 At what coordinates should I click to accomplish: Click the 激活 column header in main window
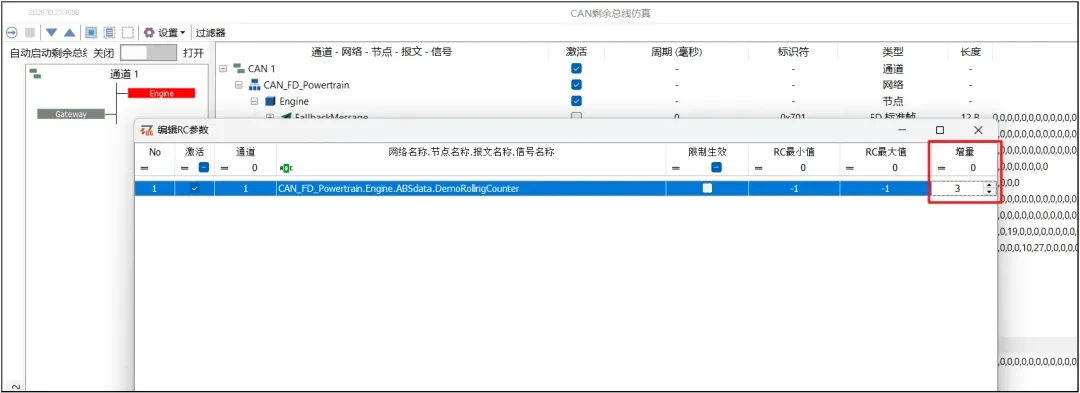577,52
